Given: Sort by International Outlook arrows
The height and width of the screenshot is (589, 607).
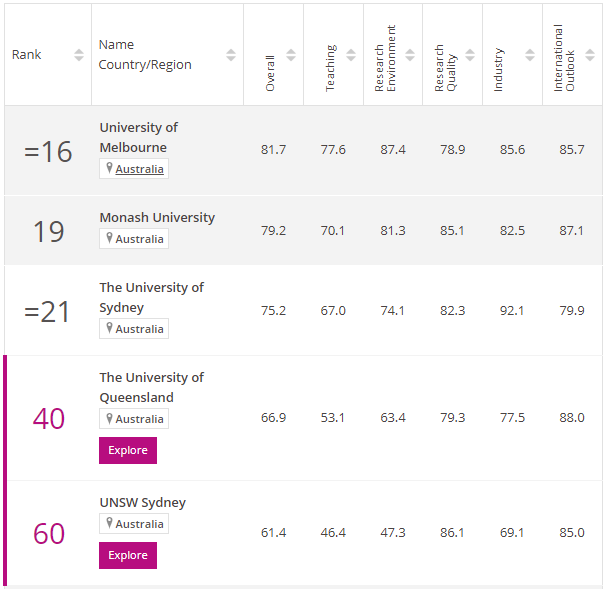Looking at the screenshot, I should 590,55.
